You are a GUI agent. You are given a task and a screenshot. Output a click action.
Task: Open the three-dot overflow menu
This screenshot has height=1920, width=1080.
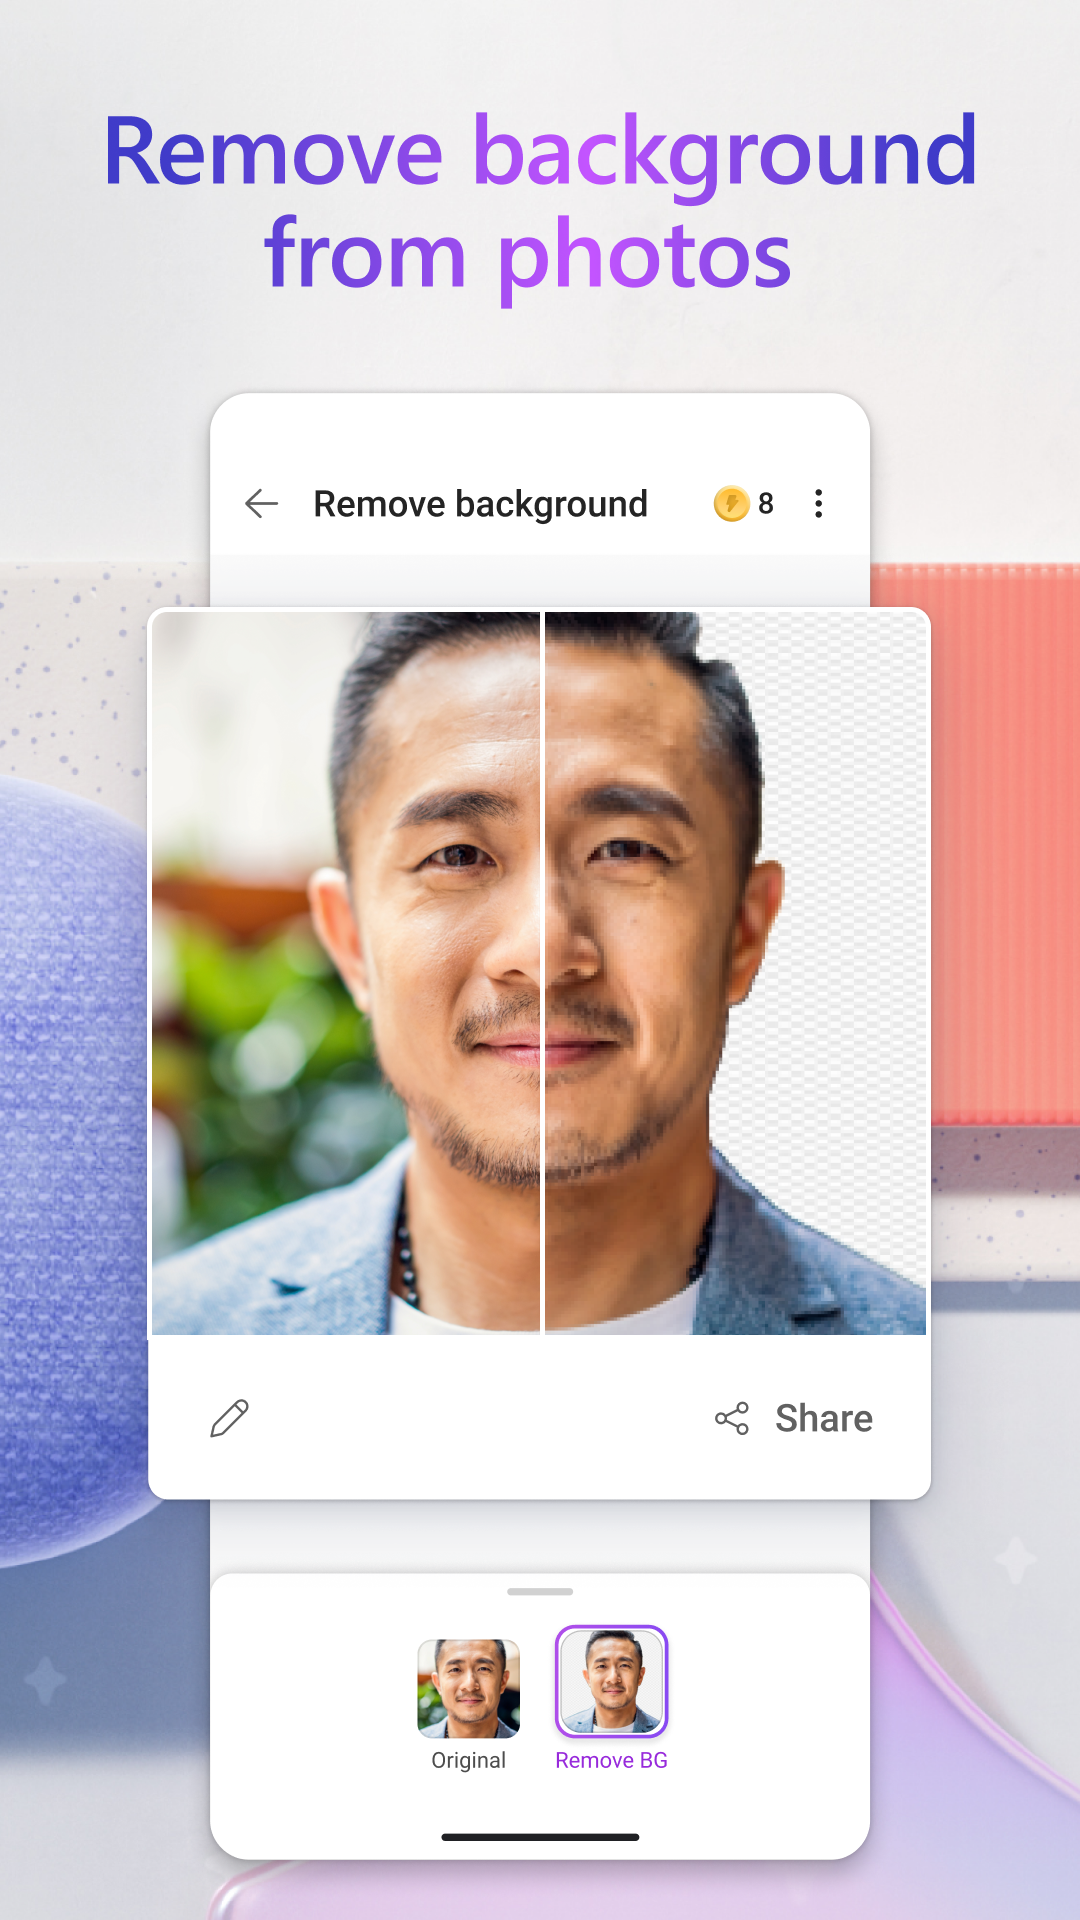pos(818,503)
